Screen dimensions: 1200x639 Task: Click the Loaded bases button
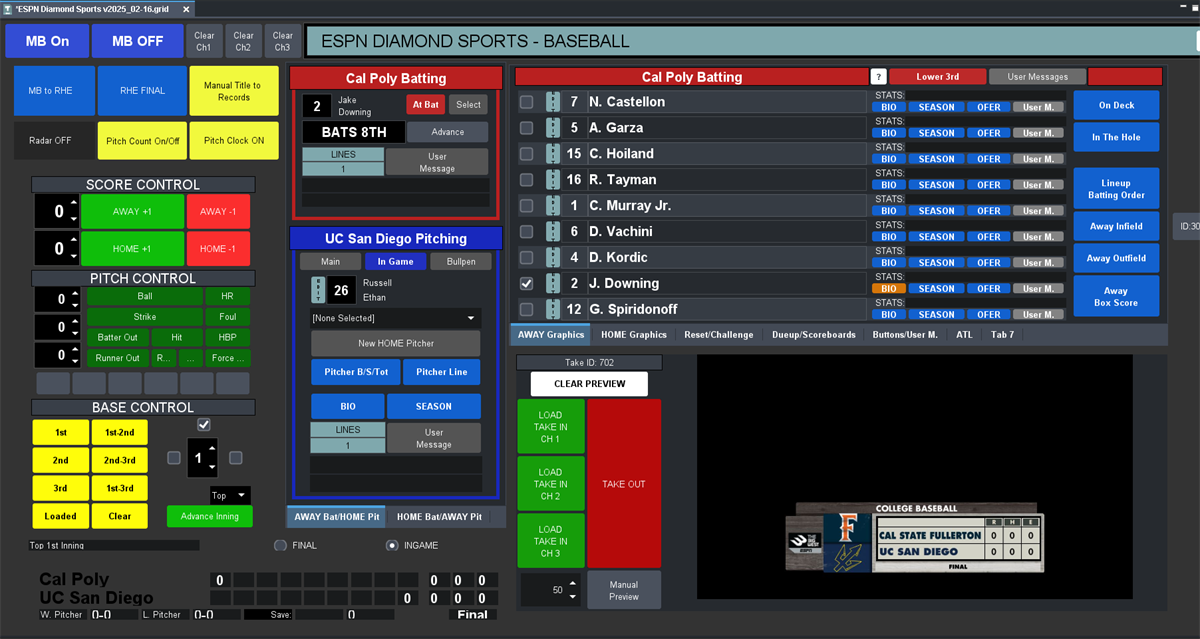(x=60, y=516)
